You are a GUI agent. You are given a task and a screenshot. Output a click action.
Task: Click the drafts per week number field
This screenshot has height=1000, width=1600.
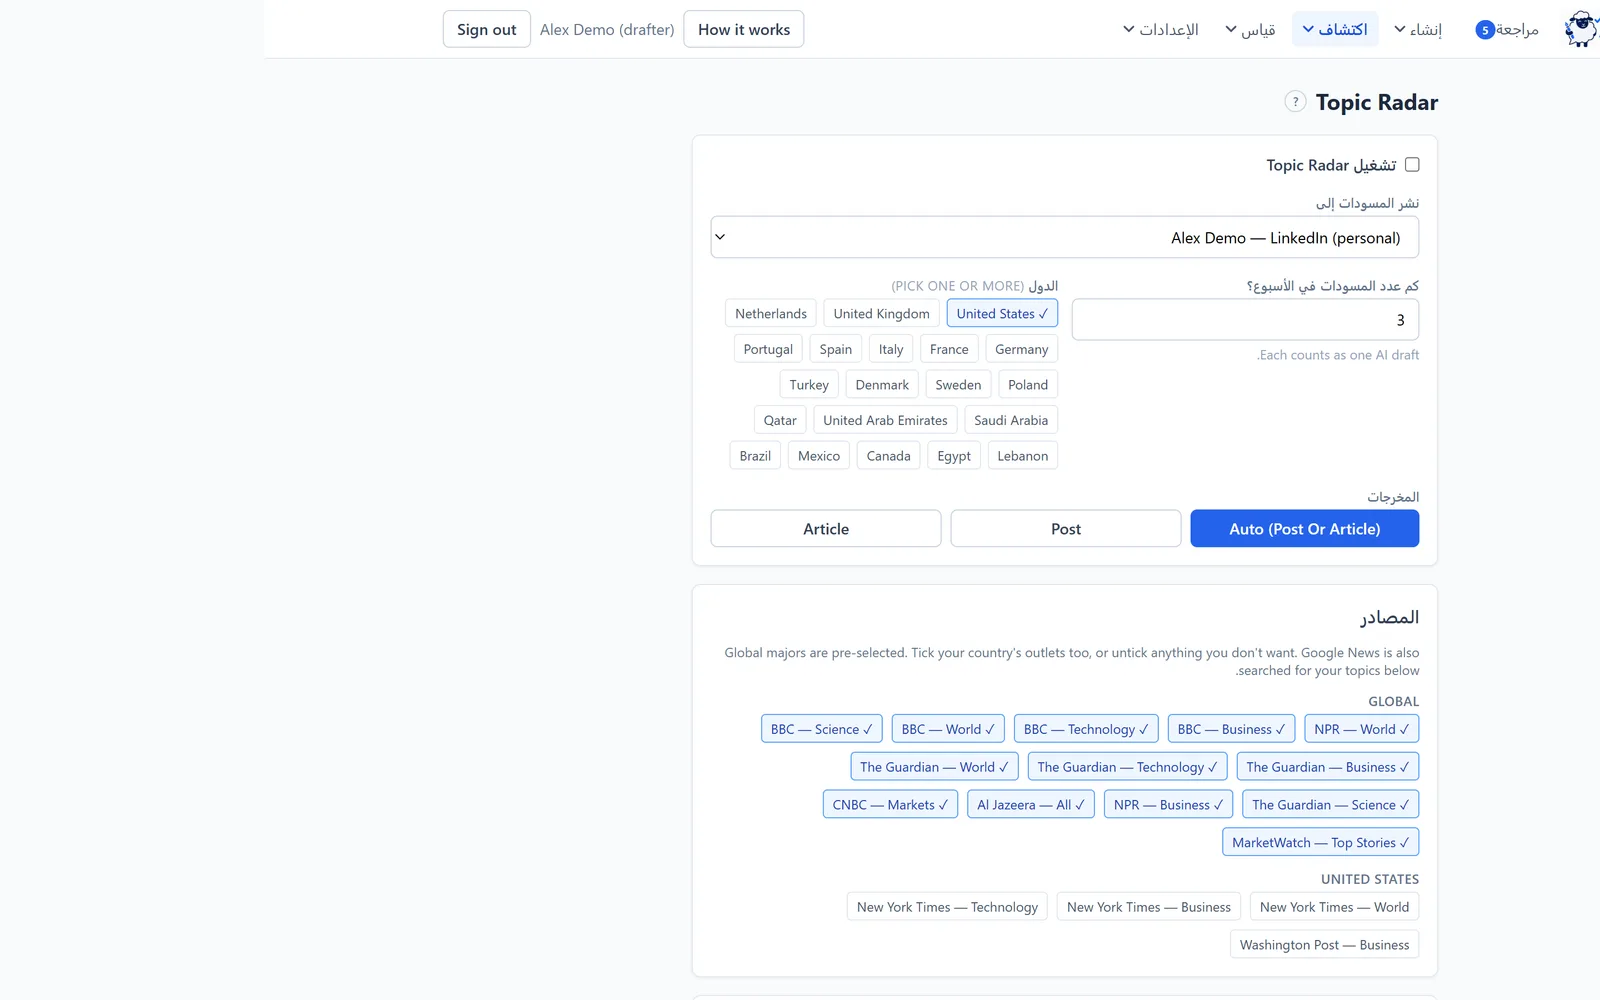(1245, 320)
